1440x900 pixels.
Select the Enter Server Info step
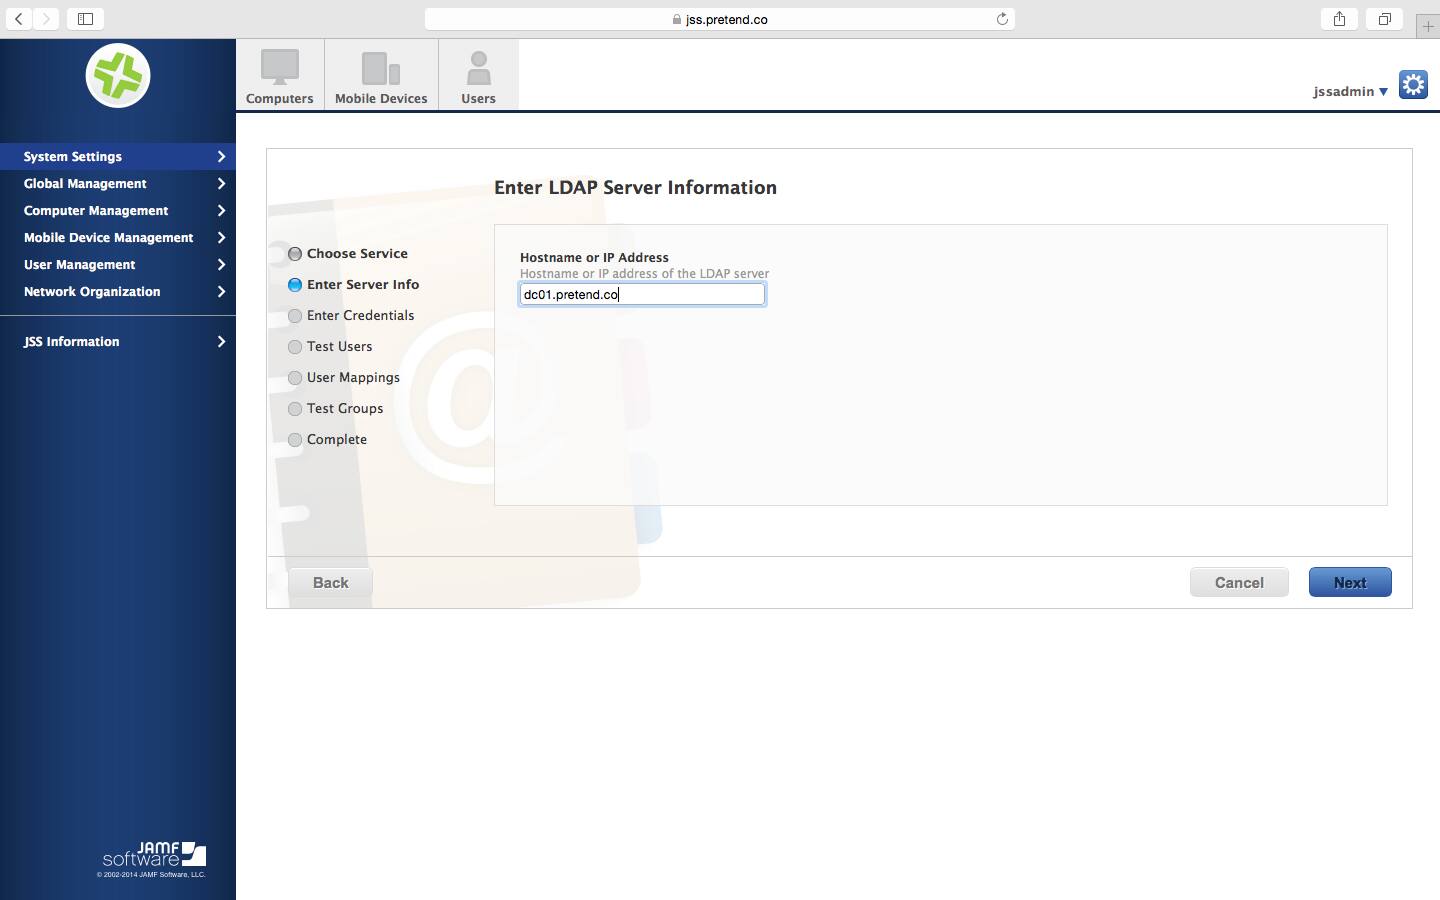pos(354,285)
